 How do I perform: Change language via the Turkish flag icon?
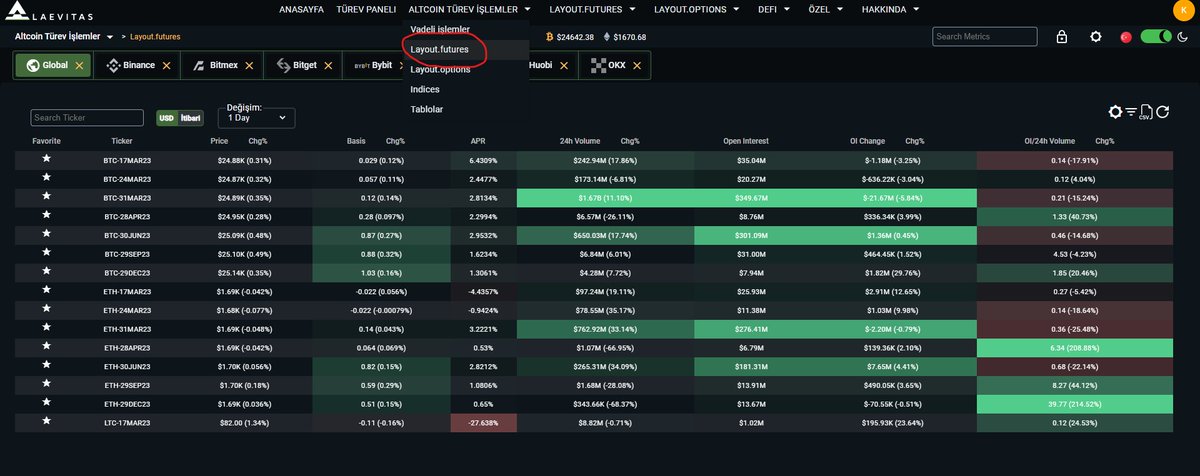(x=1125, y=37)
